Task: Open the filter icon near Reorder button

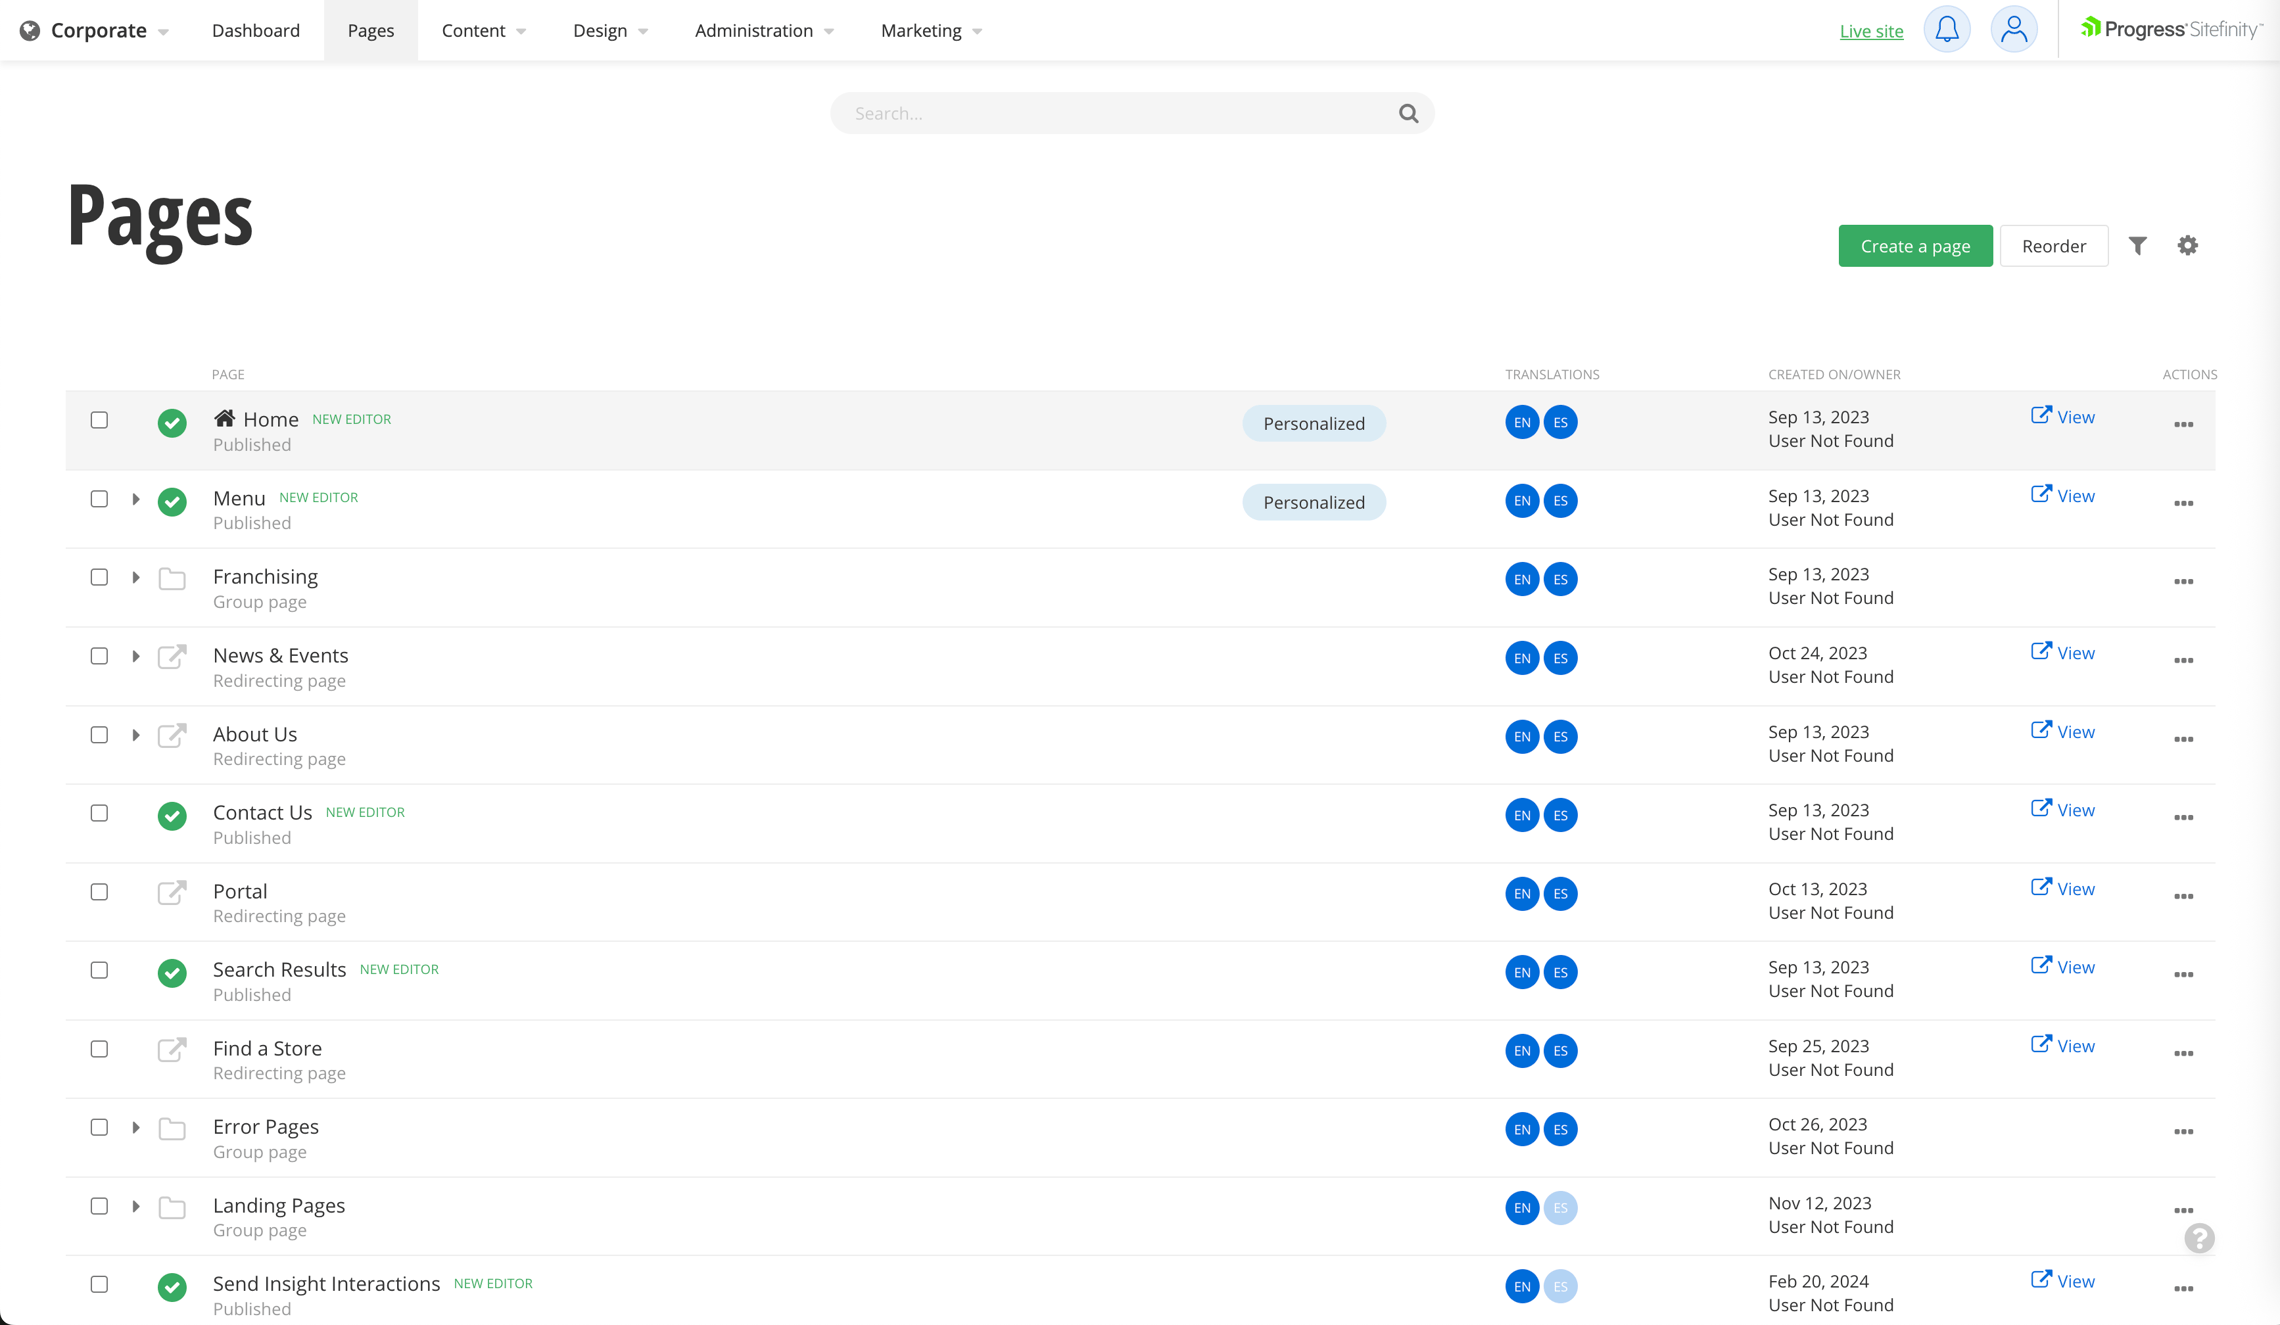Action: click(x=2138, y=245)
